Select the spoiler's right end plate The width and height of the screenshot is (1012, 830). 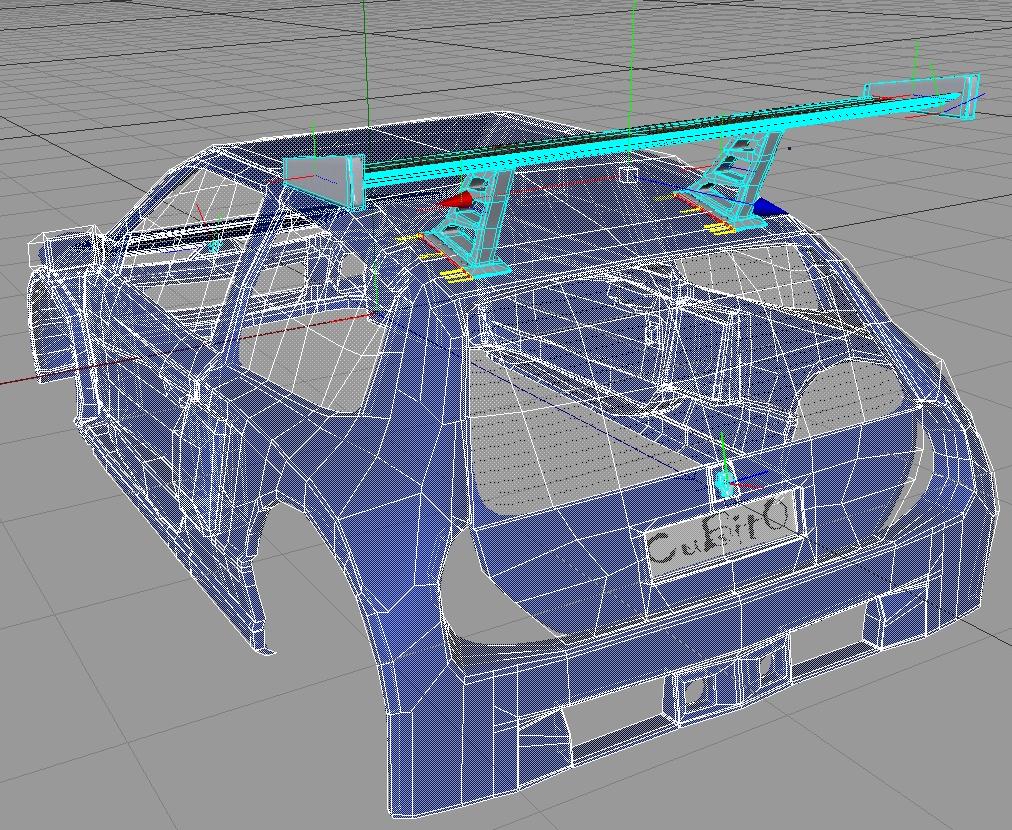point(924,95)
